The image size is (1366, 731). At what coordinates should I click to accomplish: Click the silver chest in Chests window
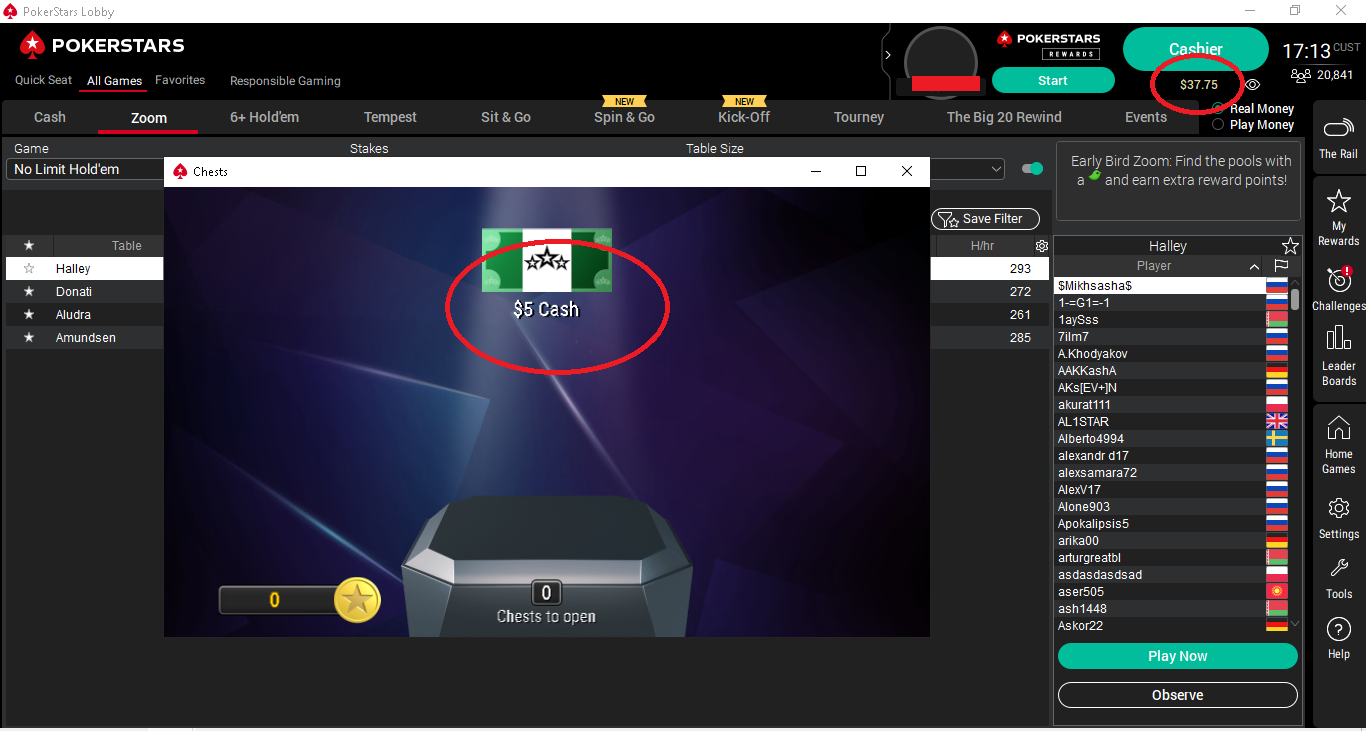546,565
